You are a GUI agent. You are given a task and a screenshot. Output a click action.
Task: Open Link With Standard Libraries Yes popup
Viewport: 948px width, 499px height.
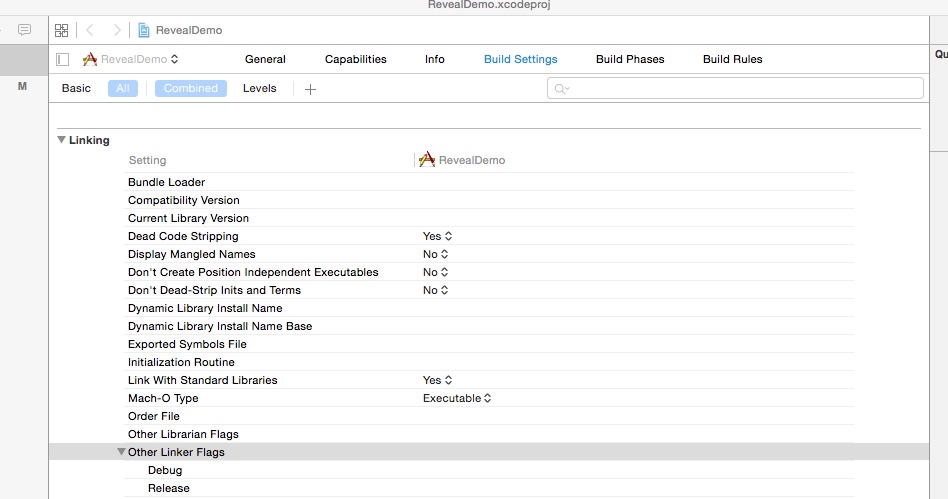(x=437, y=380)
